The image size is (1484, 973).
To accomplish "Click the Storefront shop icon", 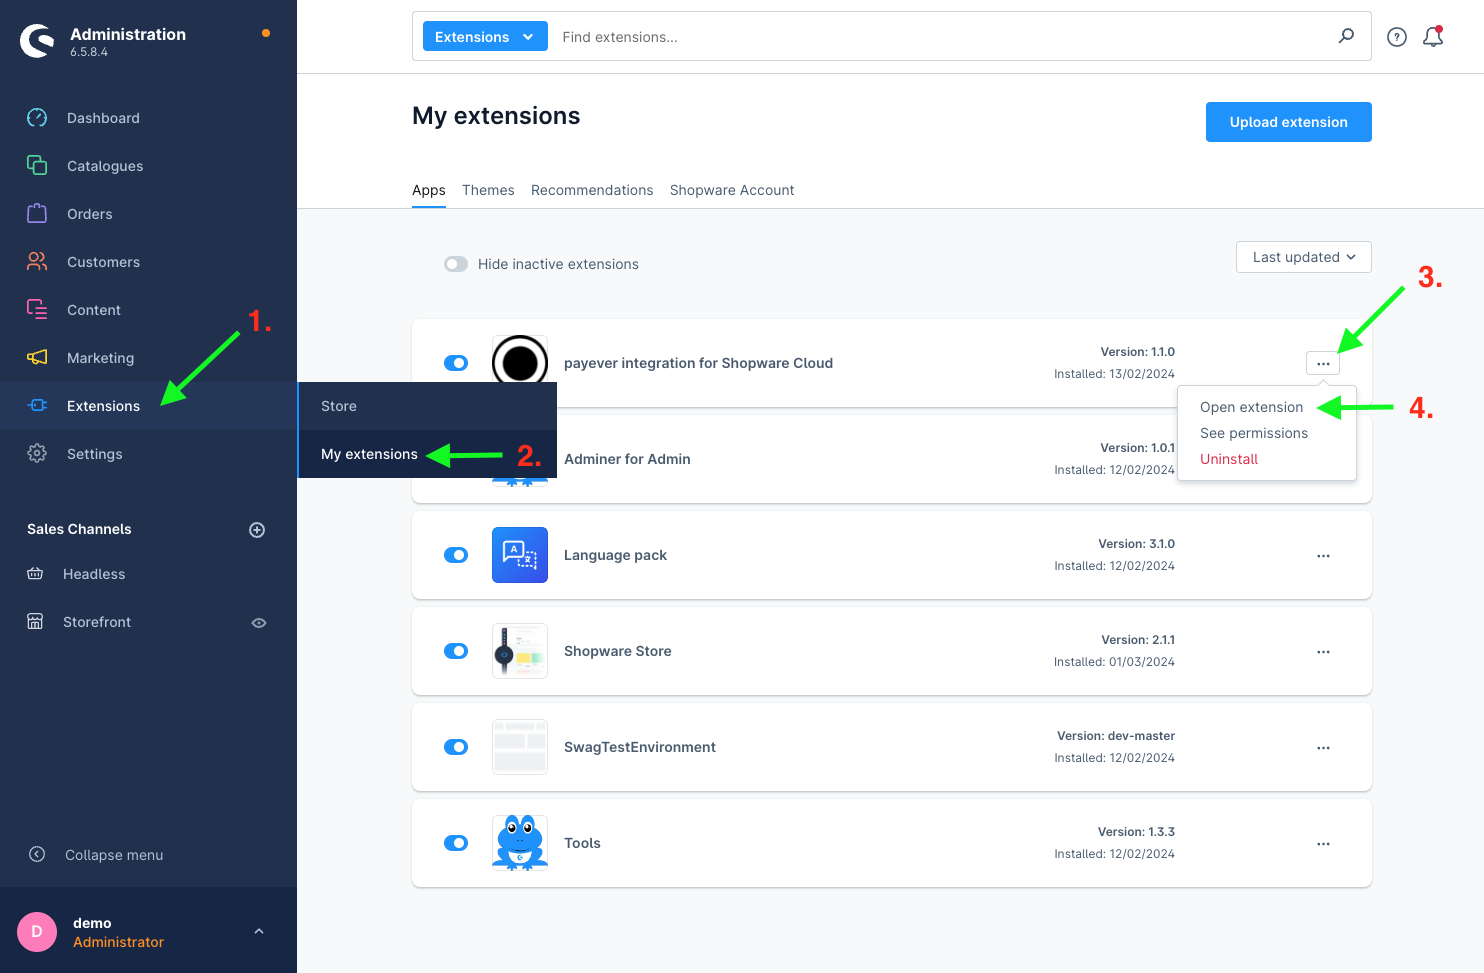I will (35, 622).
